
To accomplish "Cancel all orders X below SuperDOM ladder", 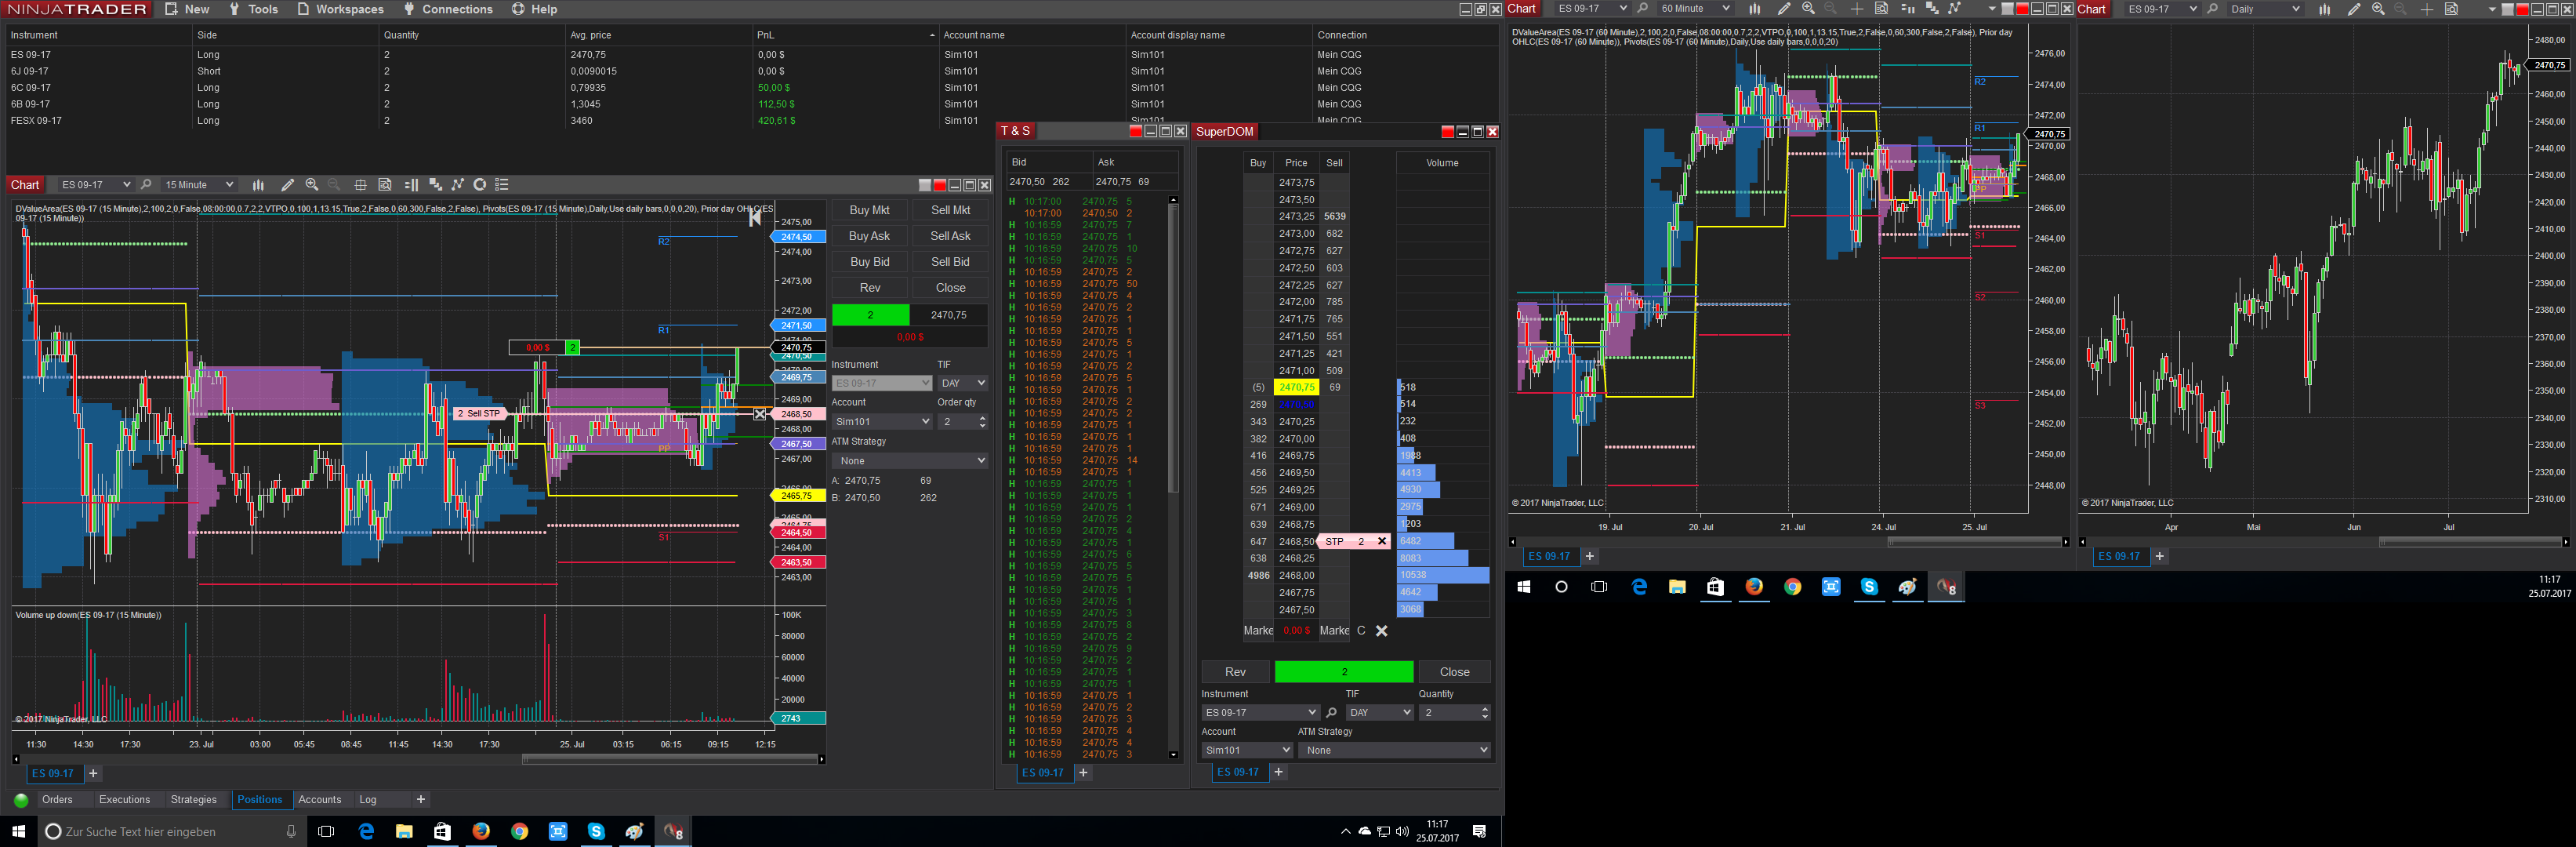I will pyautogui.click(x=1381, y=631).
